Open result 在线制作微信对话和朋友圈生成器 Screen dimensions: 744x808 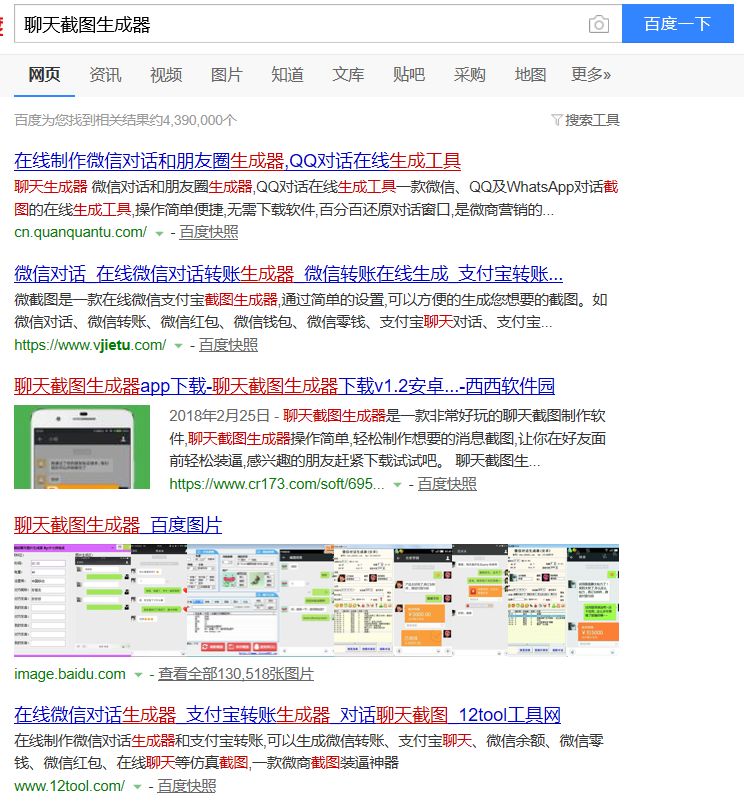point(237,161)
